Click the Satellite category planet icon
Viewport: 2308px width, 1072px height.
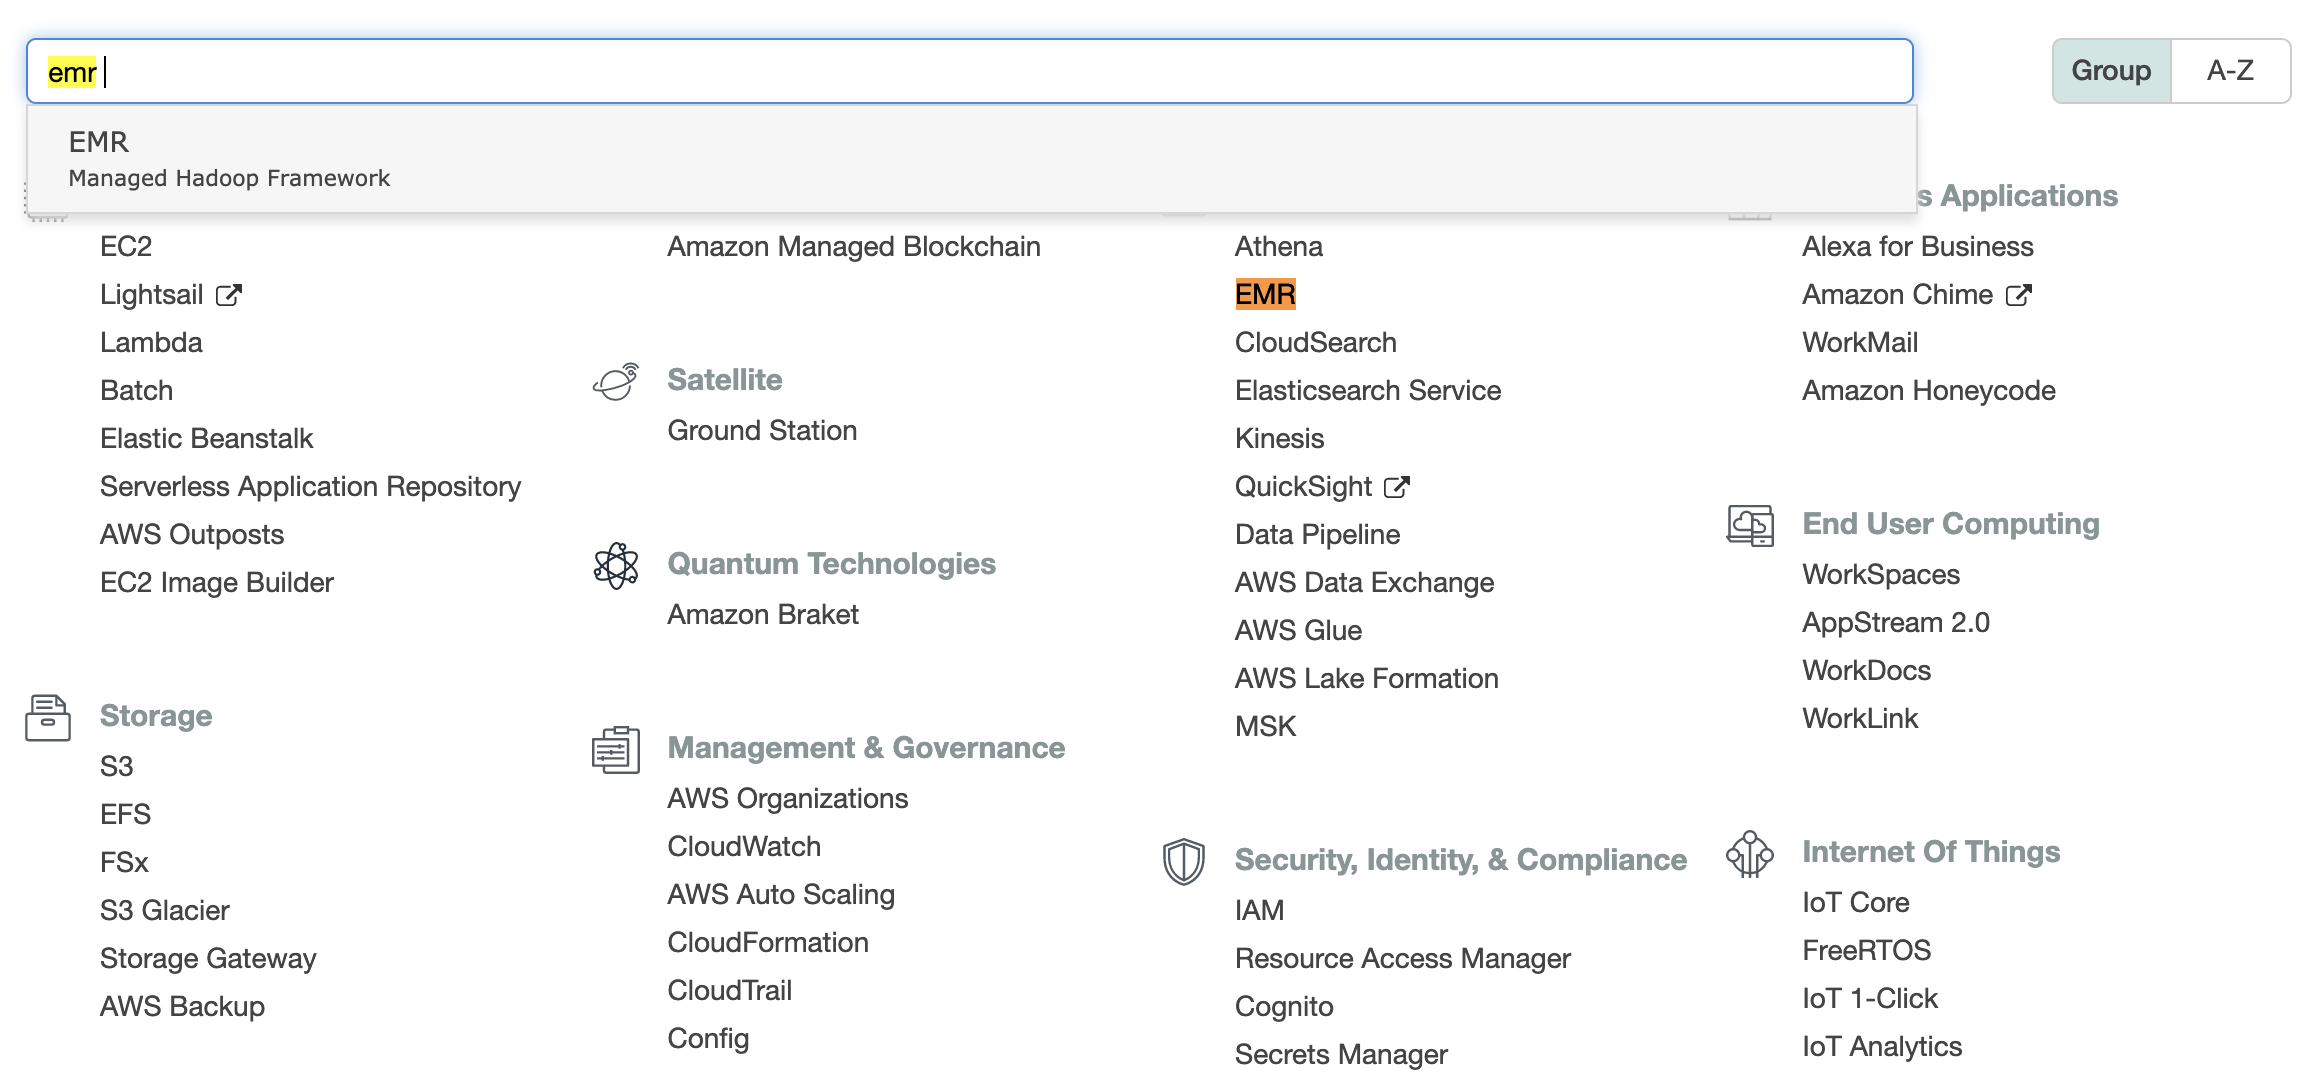tap(616, 382)
